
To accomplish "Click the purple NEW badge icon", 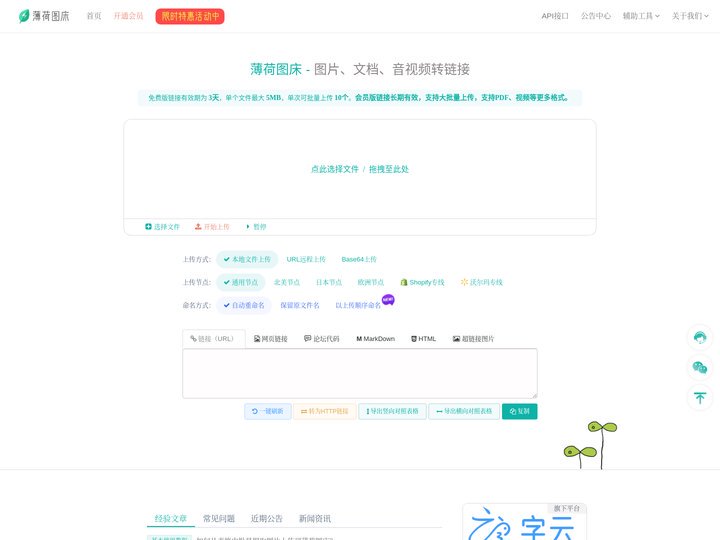I will [x=388, y=300].
